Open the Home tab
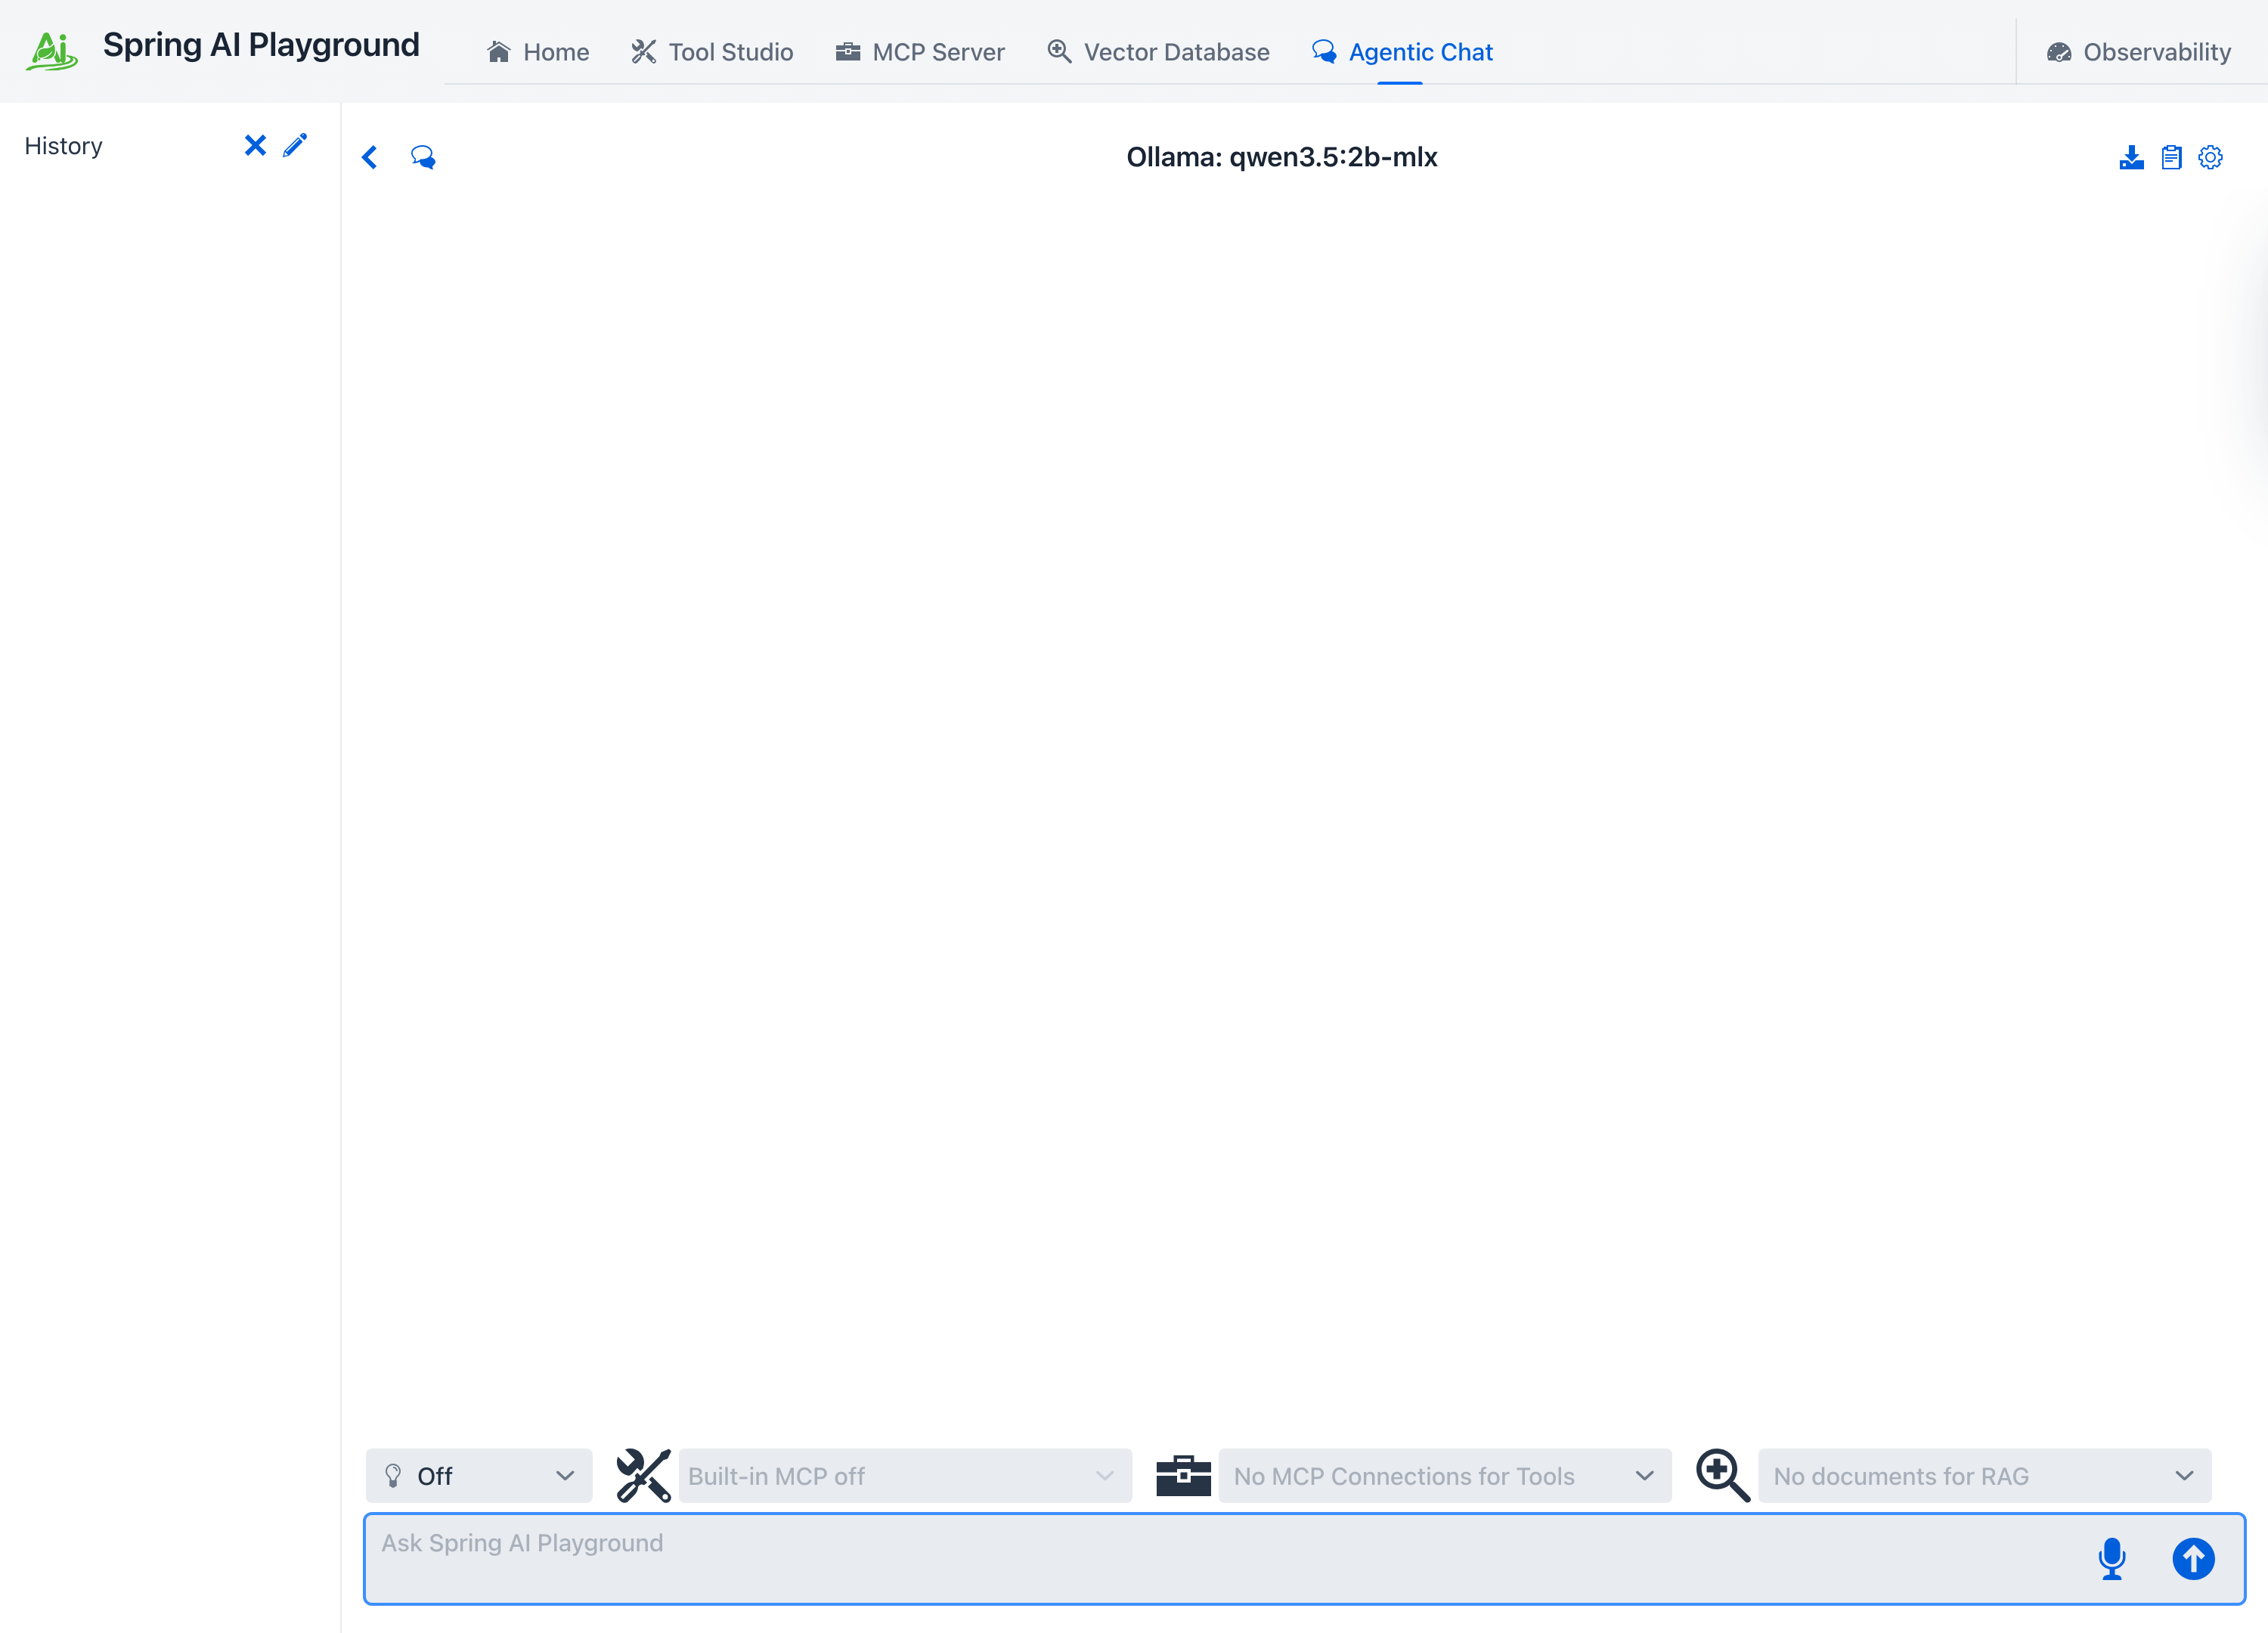 pyautogui.click(x=538, y=52)
